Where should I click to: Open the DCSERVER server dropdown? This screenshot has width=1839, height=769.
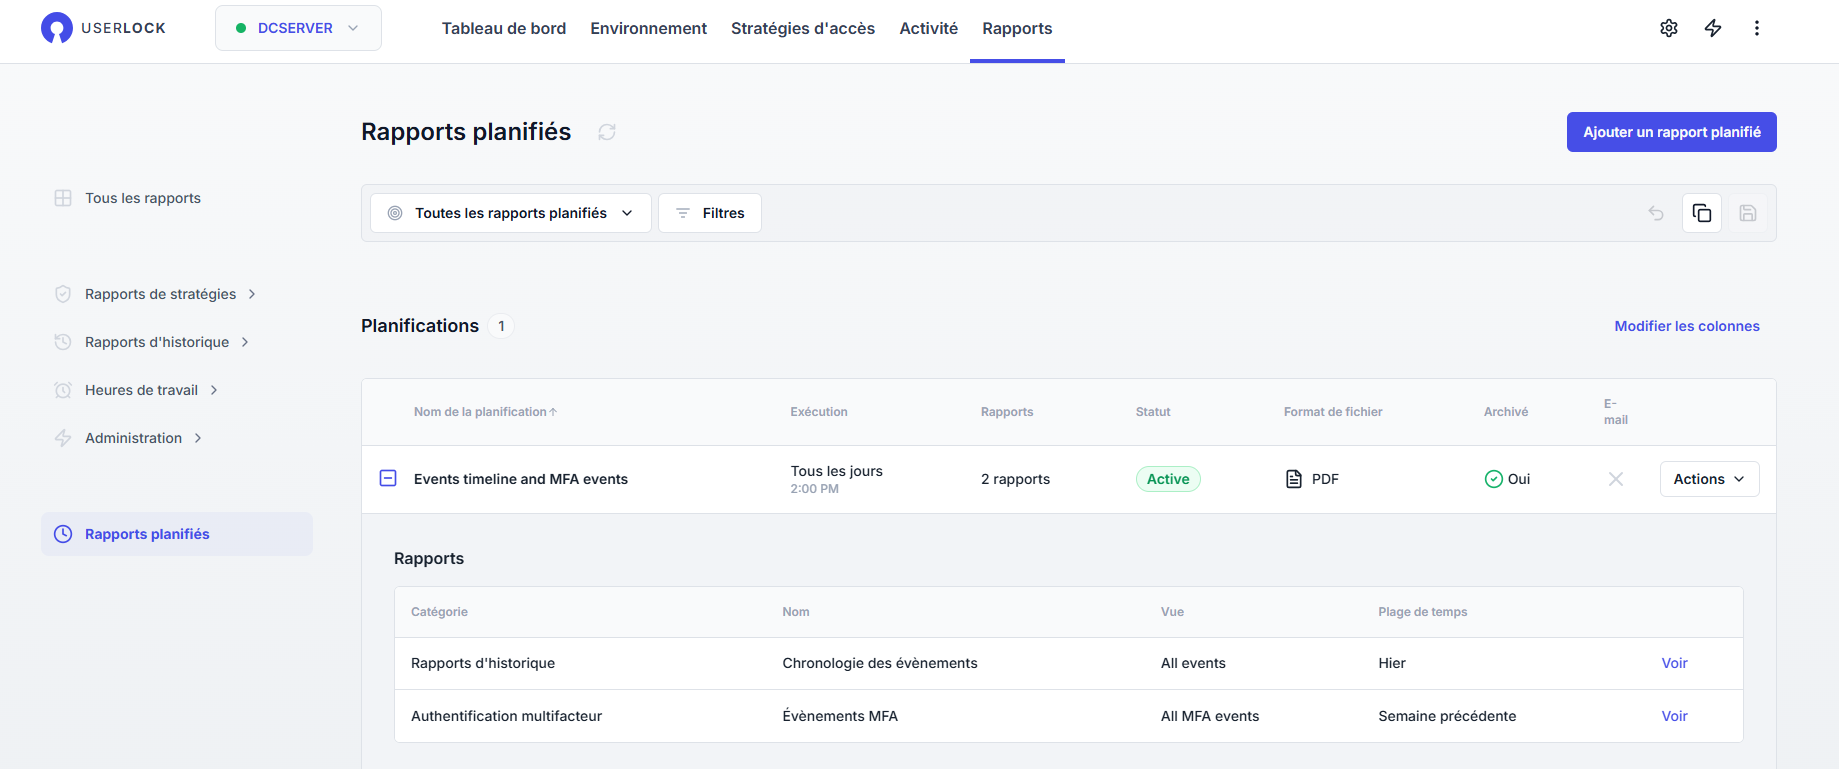pos(297,28)
